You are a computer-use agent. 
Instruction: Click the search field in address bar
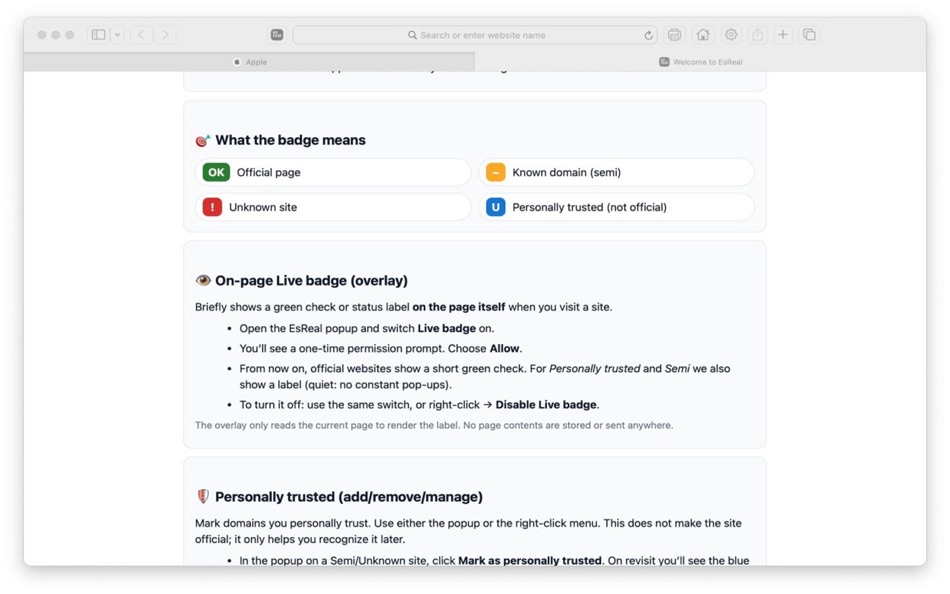point(470,34)
